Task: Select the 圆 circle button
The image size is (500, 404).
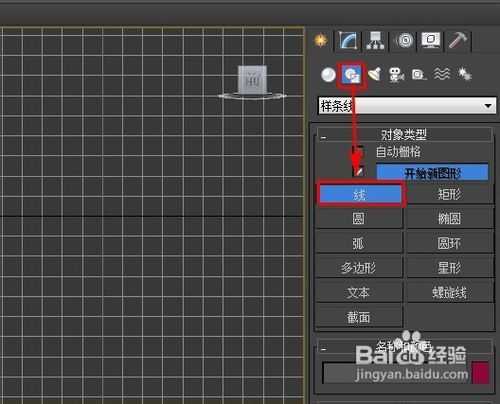Action: pos(359,218)
